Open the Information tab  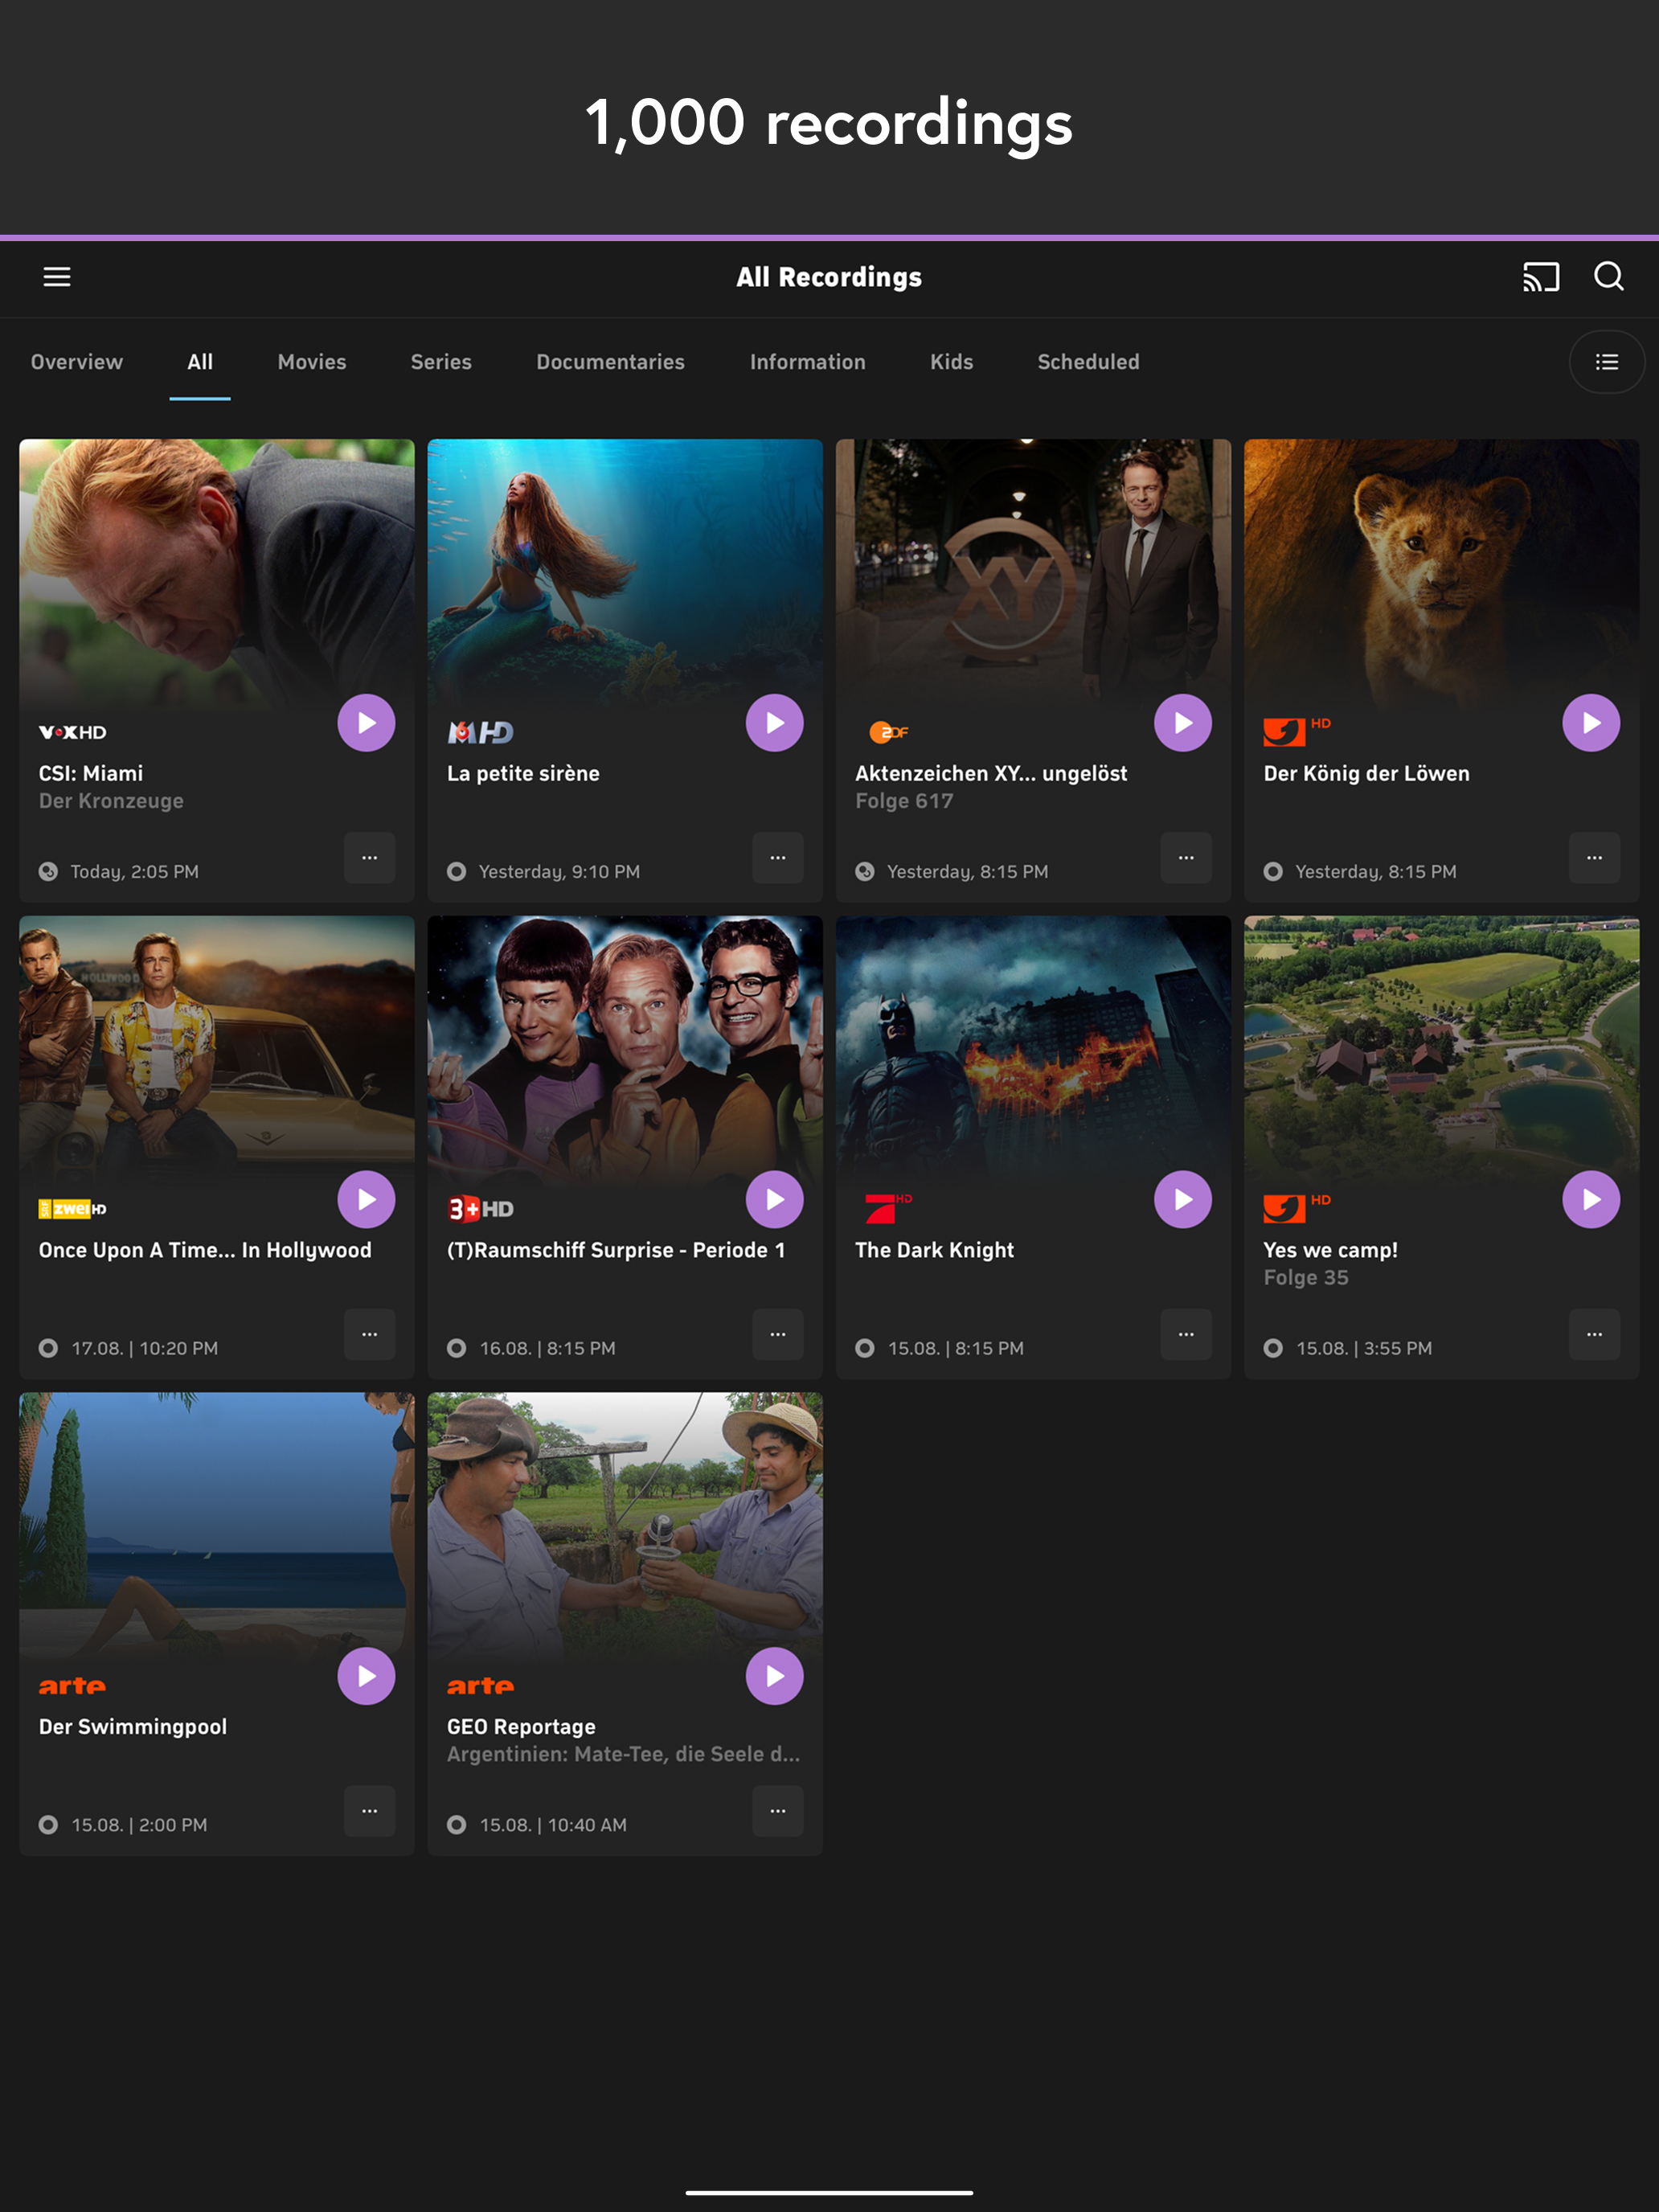click(x=808, y=362)
